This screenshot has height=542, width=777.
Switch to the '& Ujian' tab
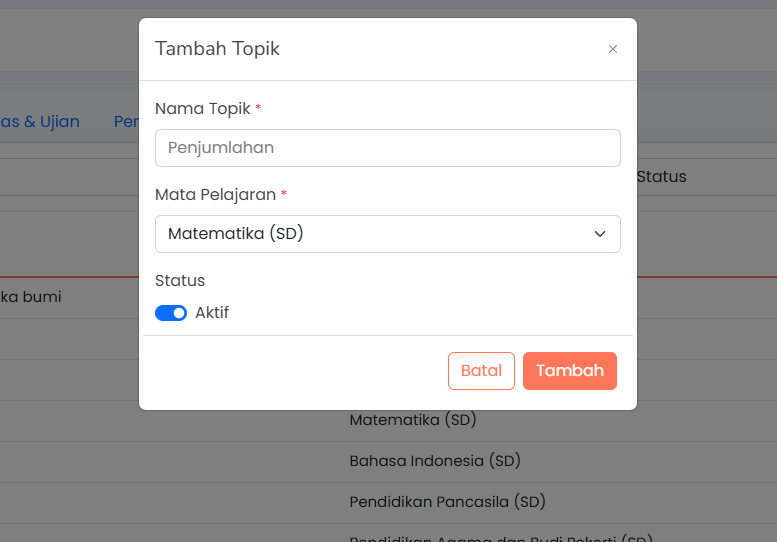click(40, 121)
